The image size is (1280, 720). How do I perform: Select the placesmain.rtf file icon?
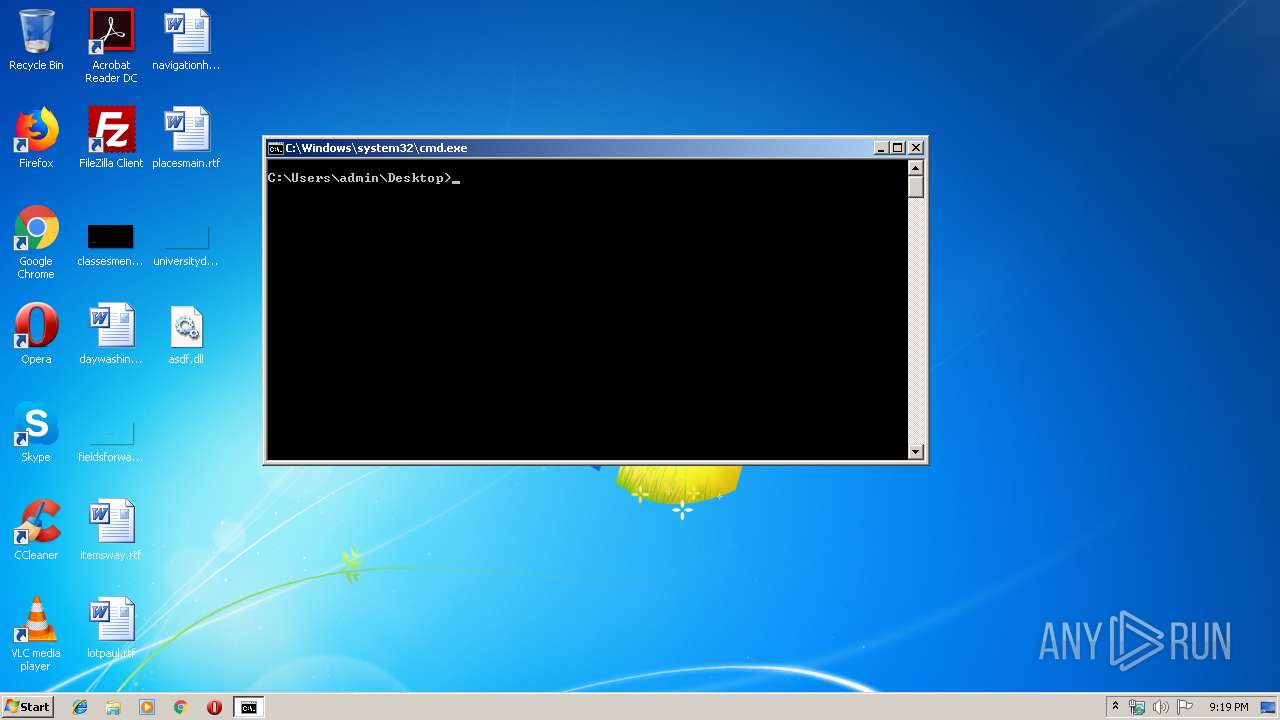pos(186,138)
